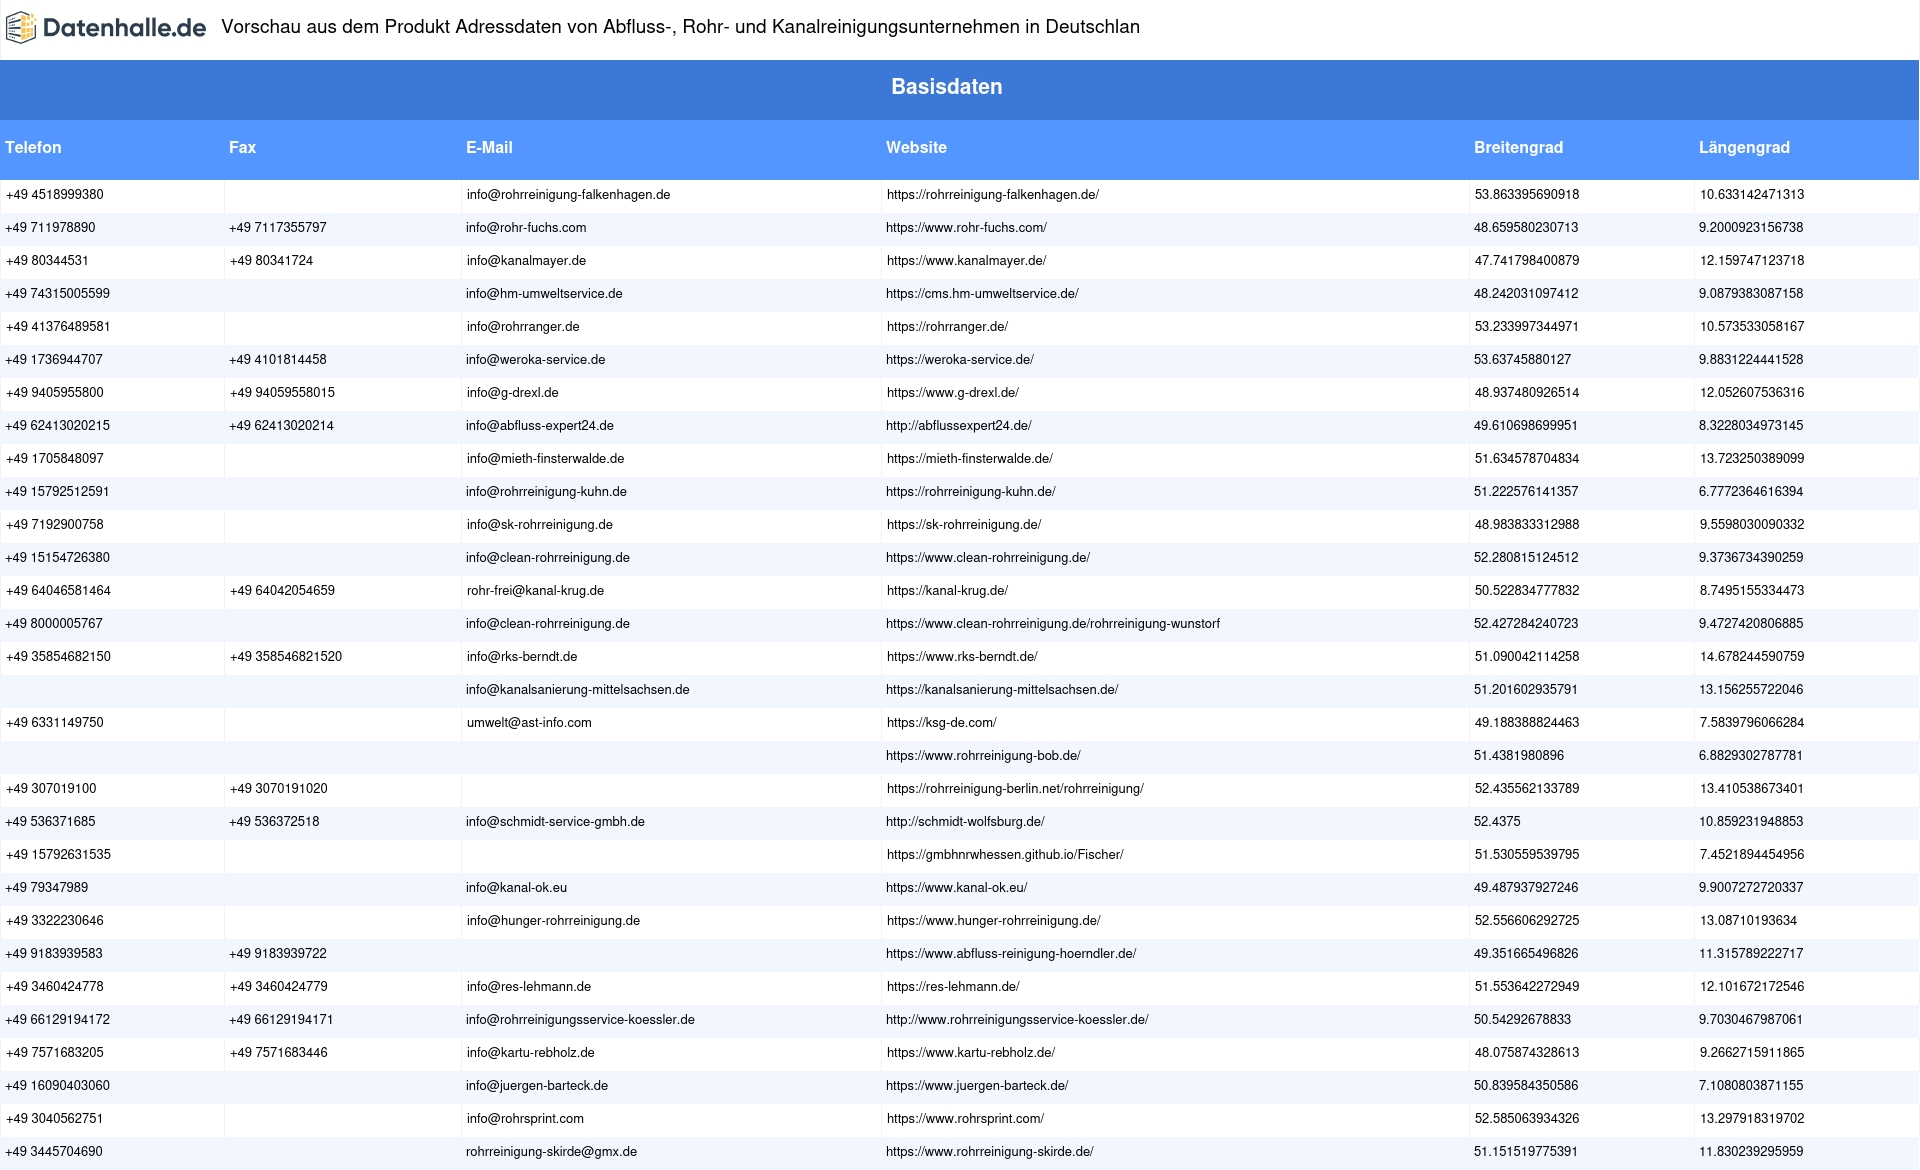Select latitude value 53.863395690918
Screen dimensions: 1920x1170
tap(1527, 195)
